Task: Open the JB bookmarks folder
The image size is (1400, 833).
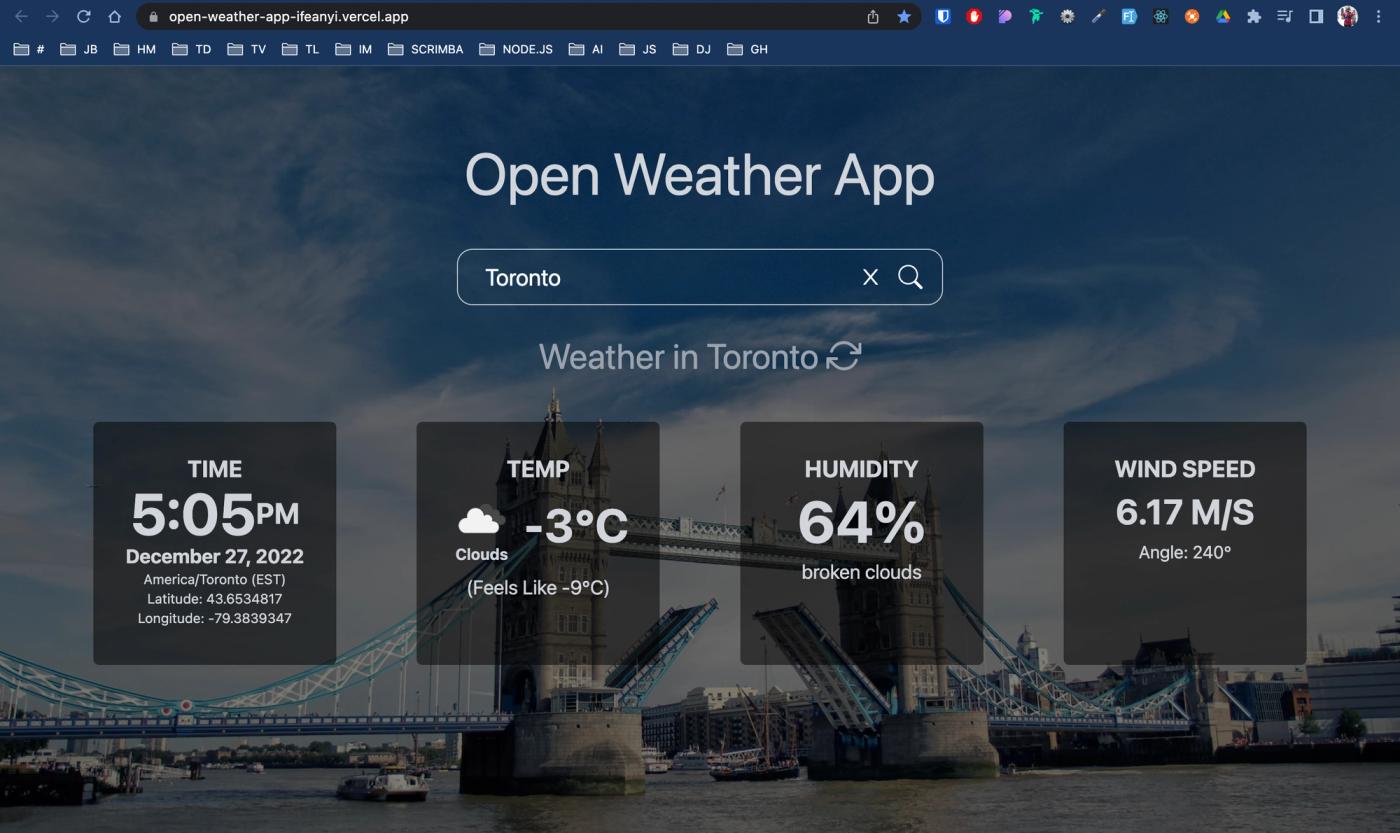Action: click(x=79, y=49)
